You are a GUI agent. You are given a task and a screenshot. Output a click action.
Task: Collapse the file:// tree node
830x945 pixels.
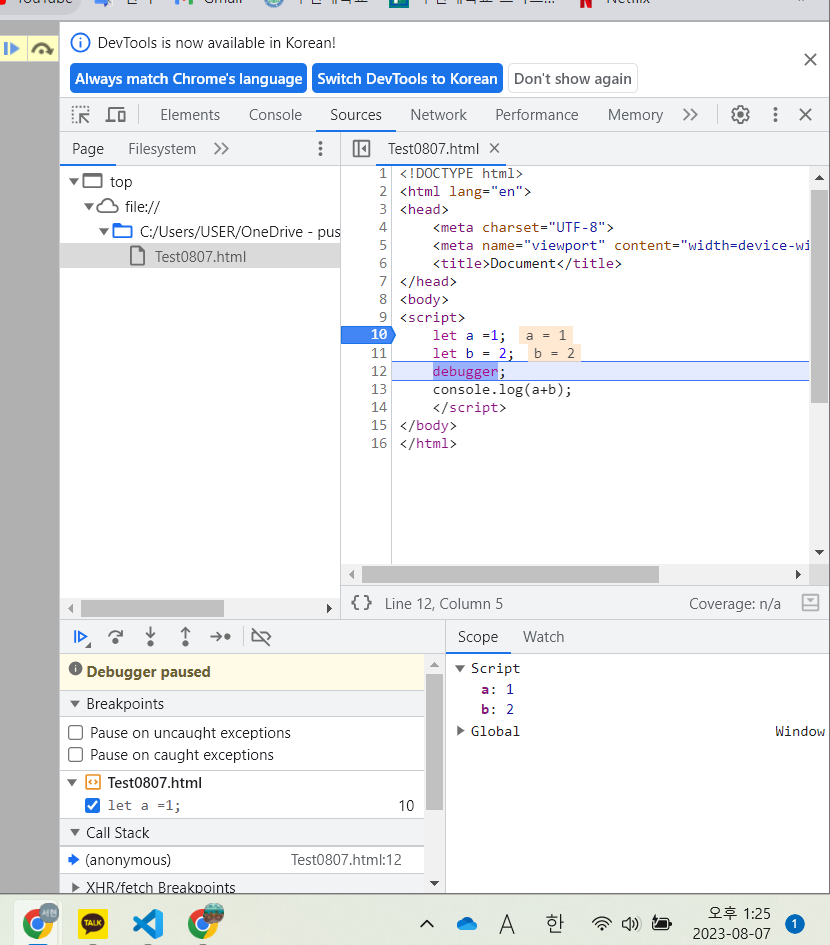point(89,207)
